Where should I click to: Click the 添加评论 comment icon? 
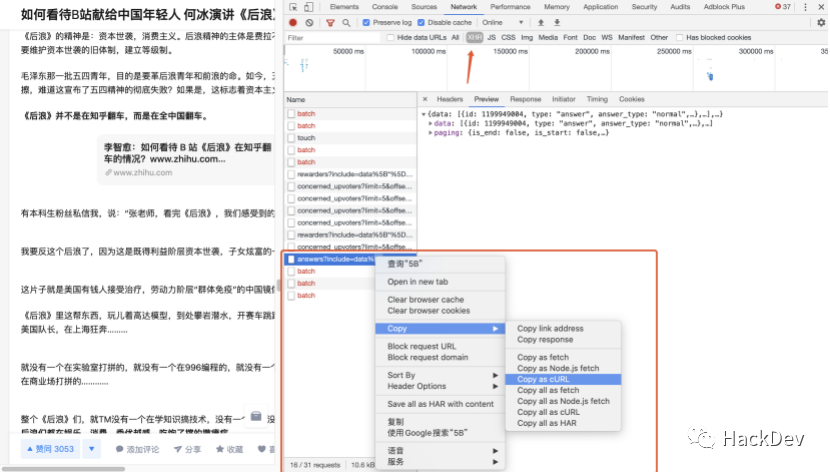point(120,449)
